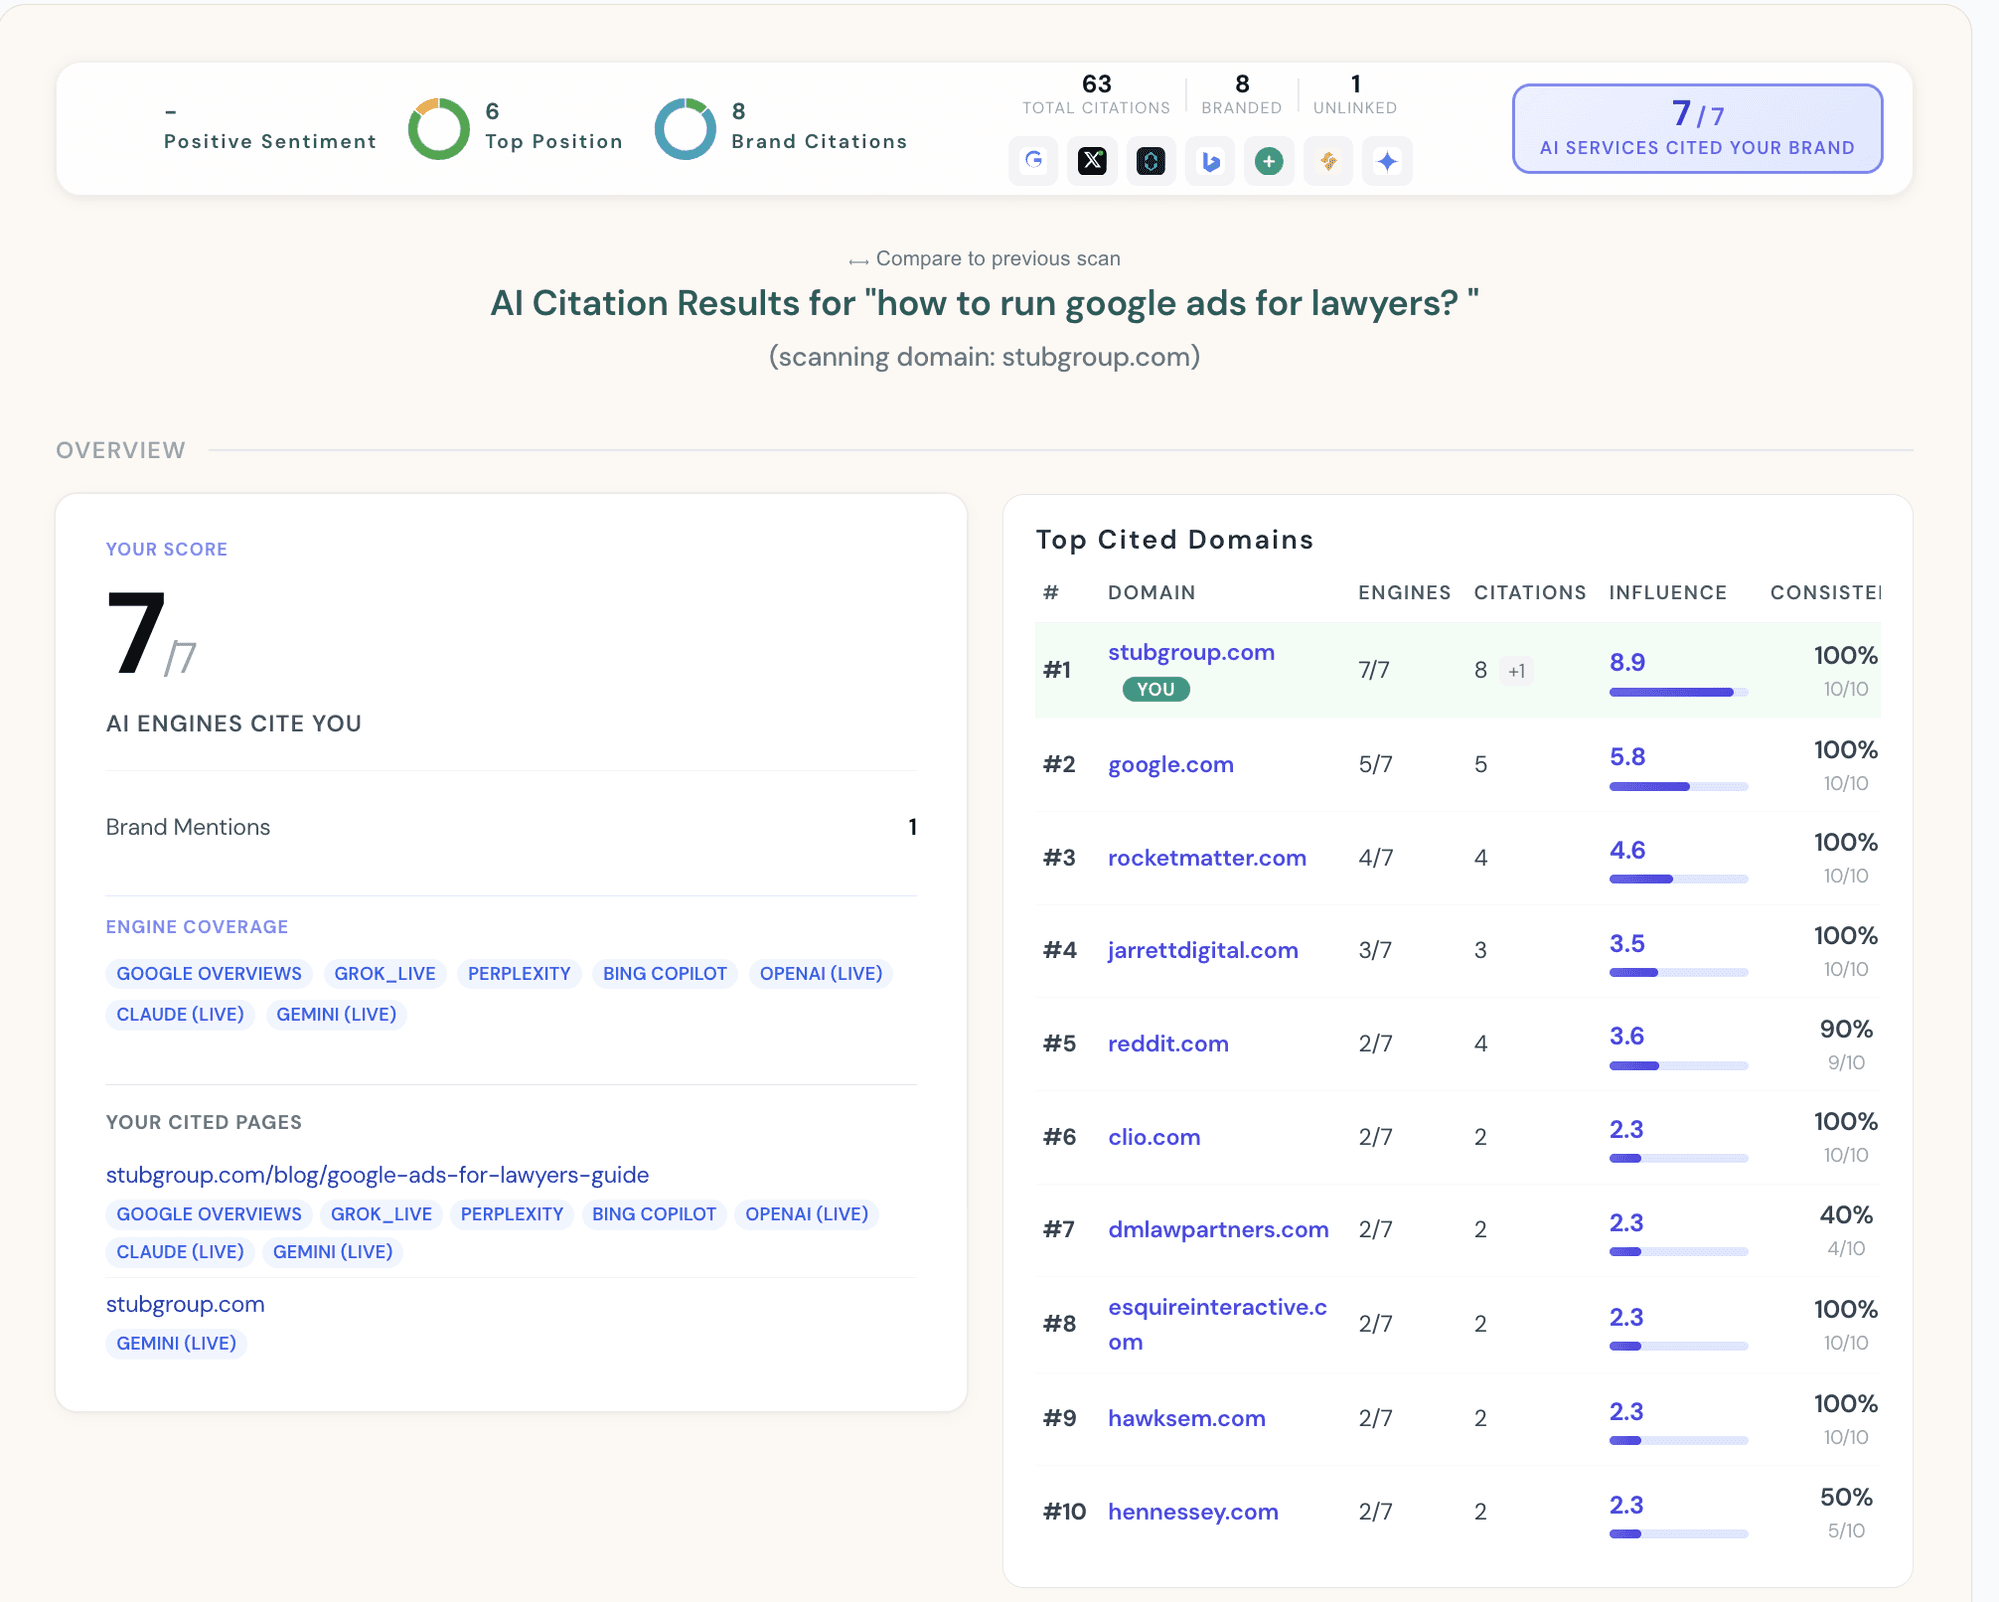Click the orange Claude engine icon

pos(1328,161)
